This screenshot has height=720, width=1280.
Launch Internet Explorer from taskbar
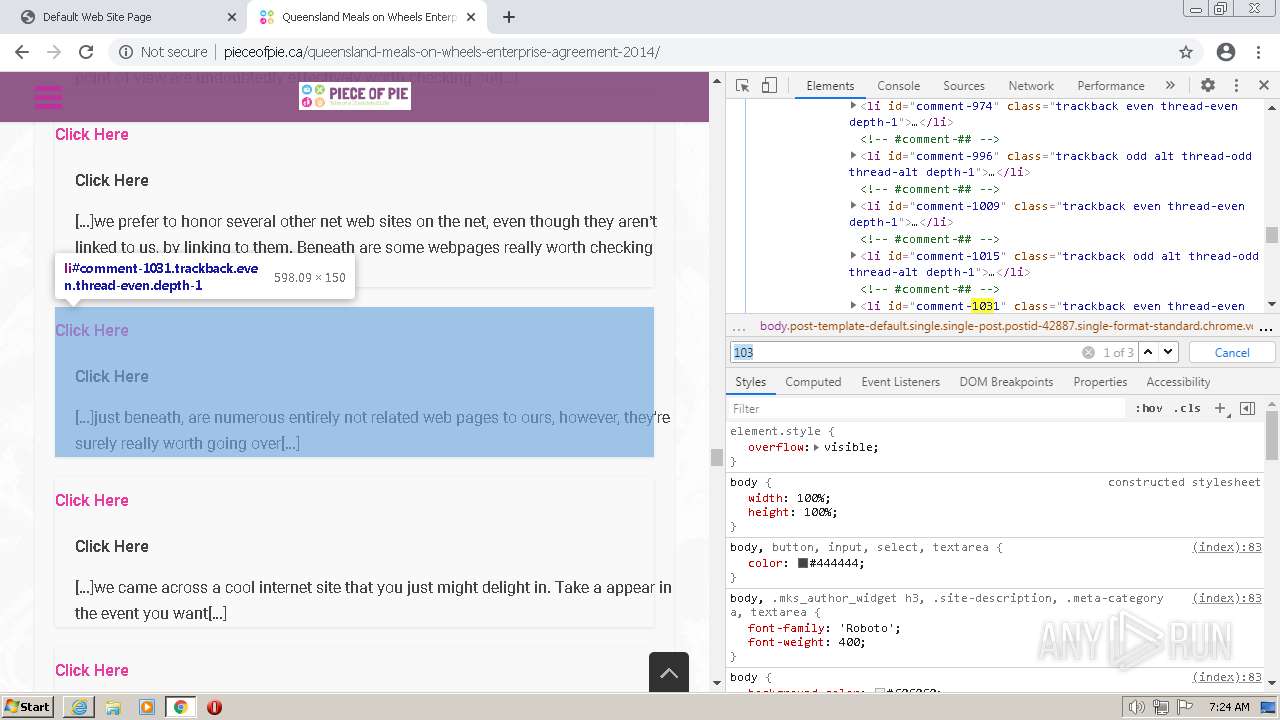79,707
